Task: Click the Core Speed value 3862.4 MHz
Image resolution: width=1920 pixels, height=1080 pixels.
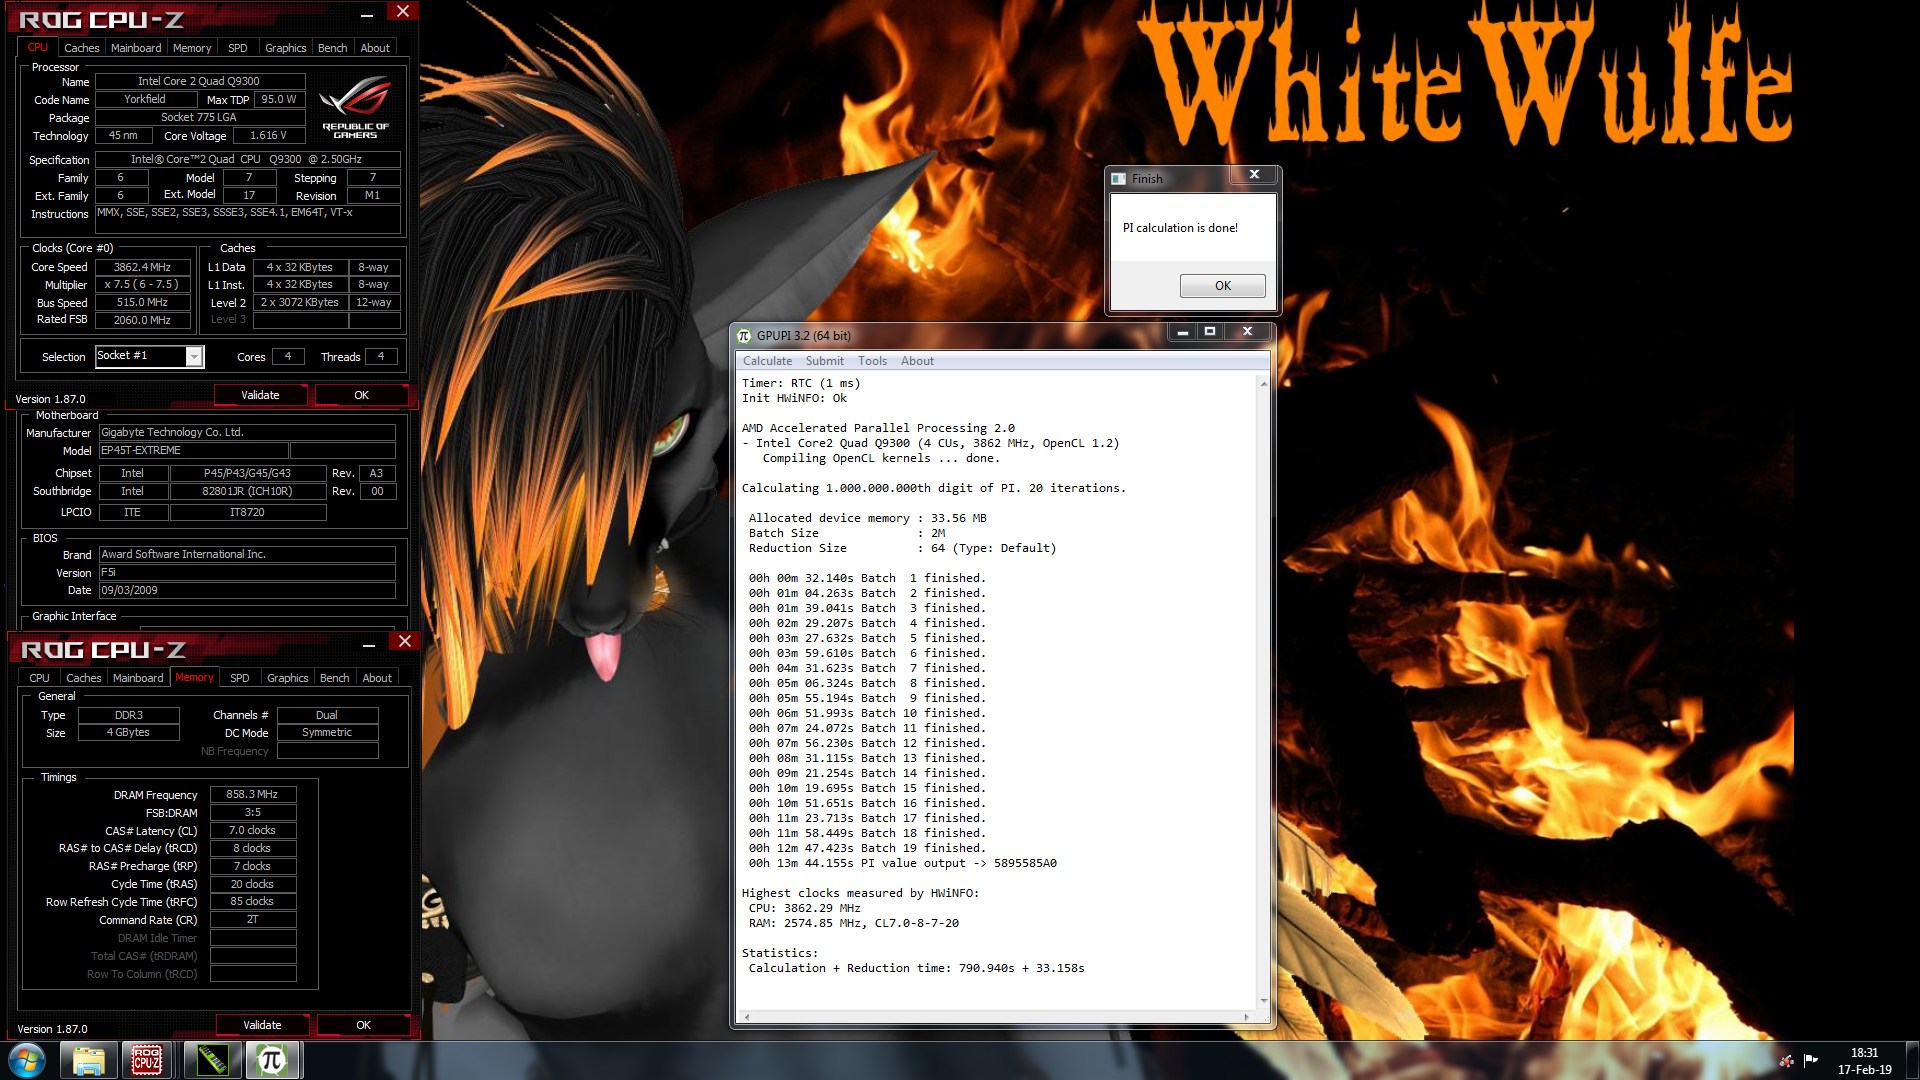Action: 143,267
